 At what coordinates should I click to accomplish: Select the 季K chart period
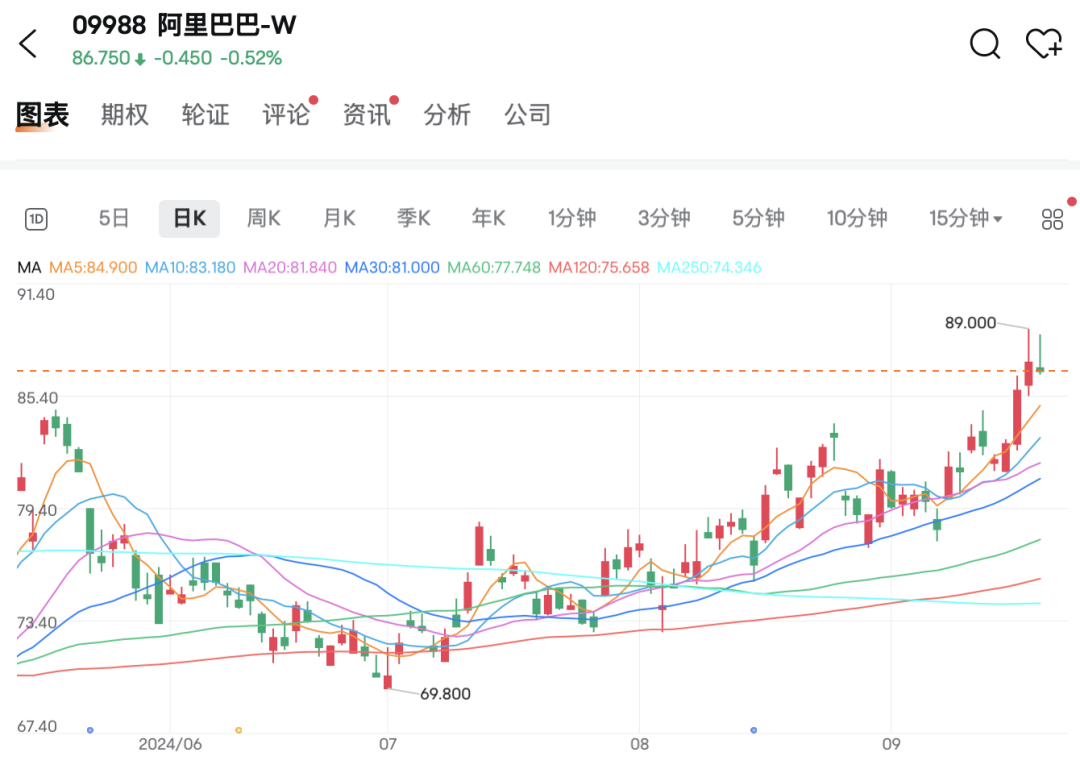point(413,218)
